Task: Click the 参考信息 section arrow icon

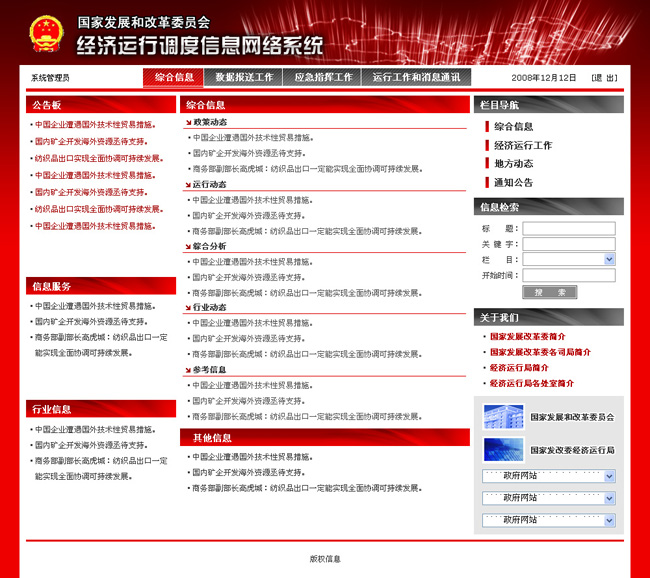Action: pos(188,370)
